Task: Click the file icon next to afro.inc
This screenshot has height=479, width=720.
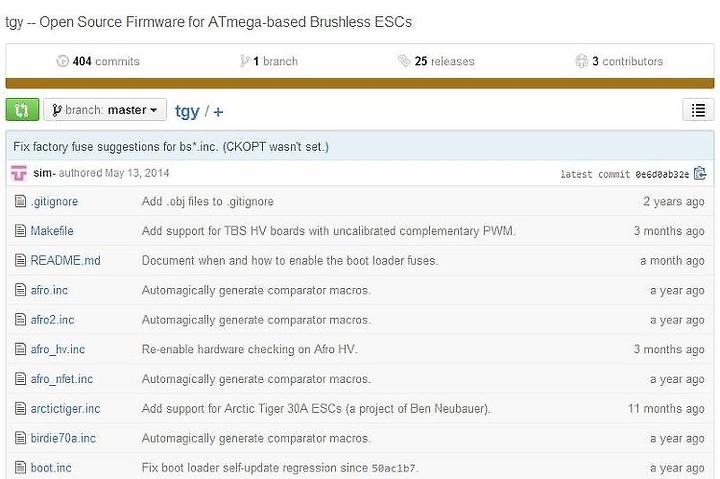Action: click(x=20, y=290)
